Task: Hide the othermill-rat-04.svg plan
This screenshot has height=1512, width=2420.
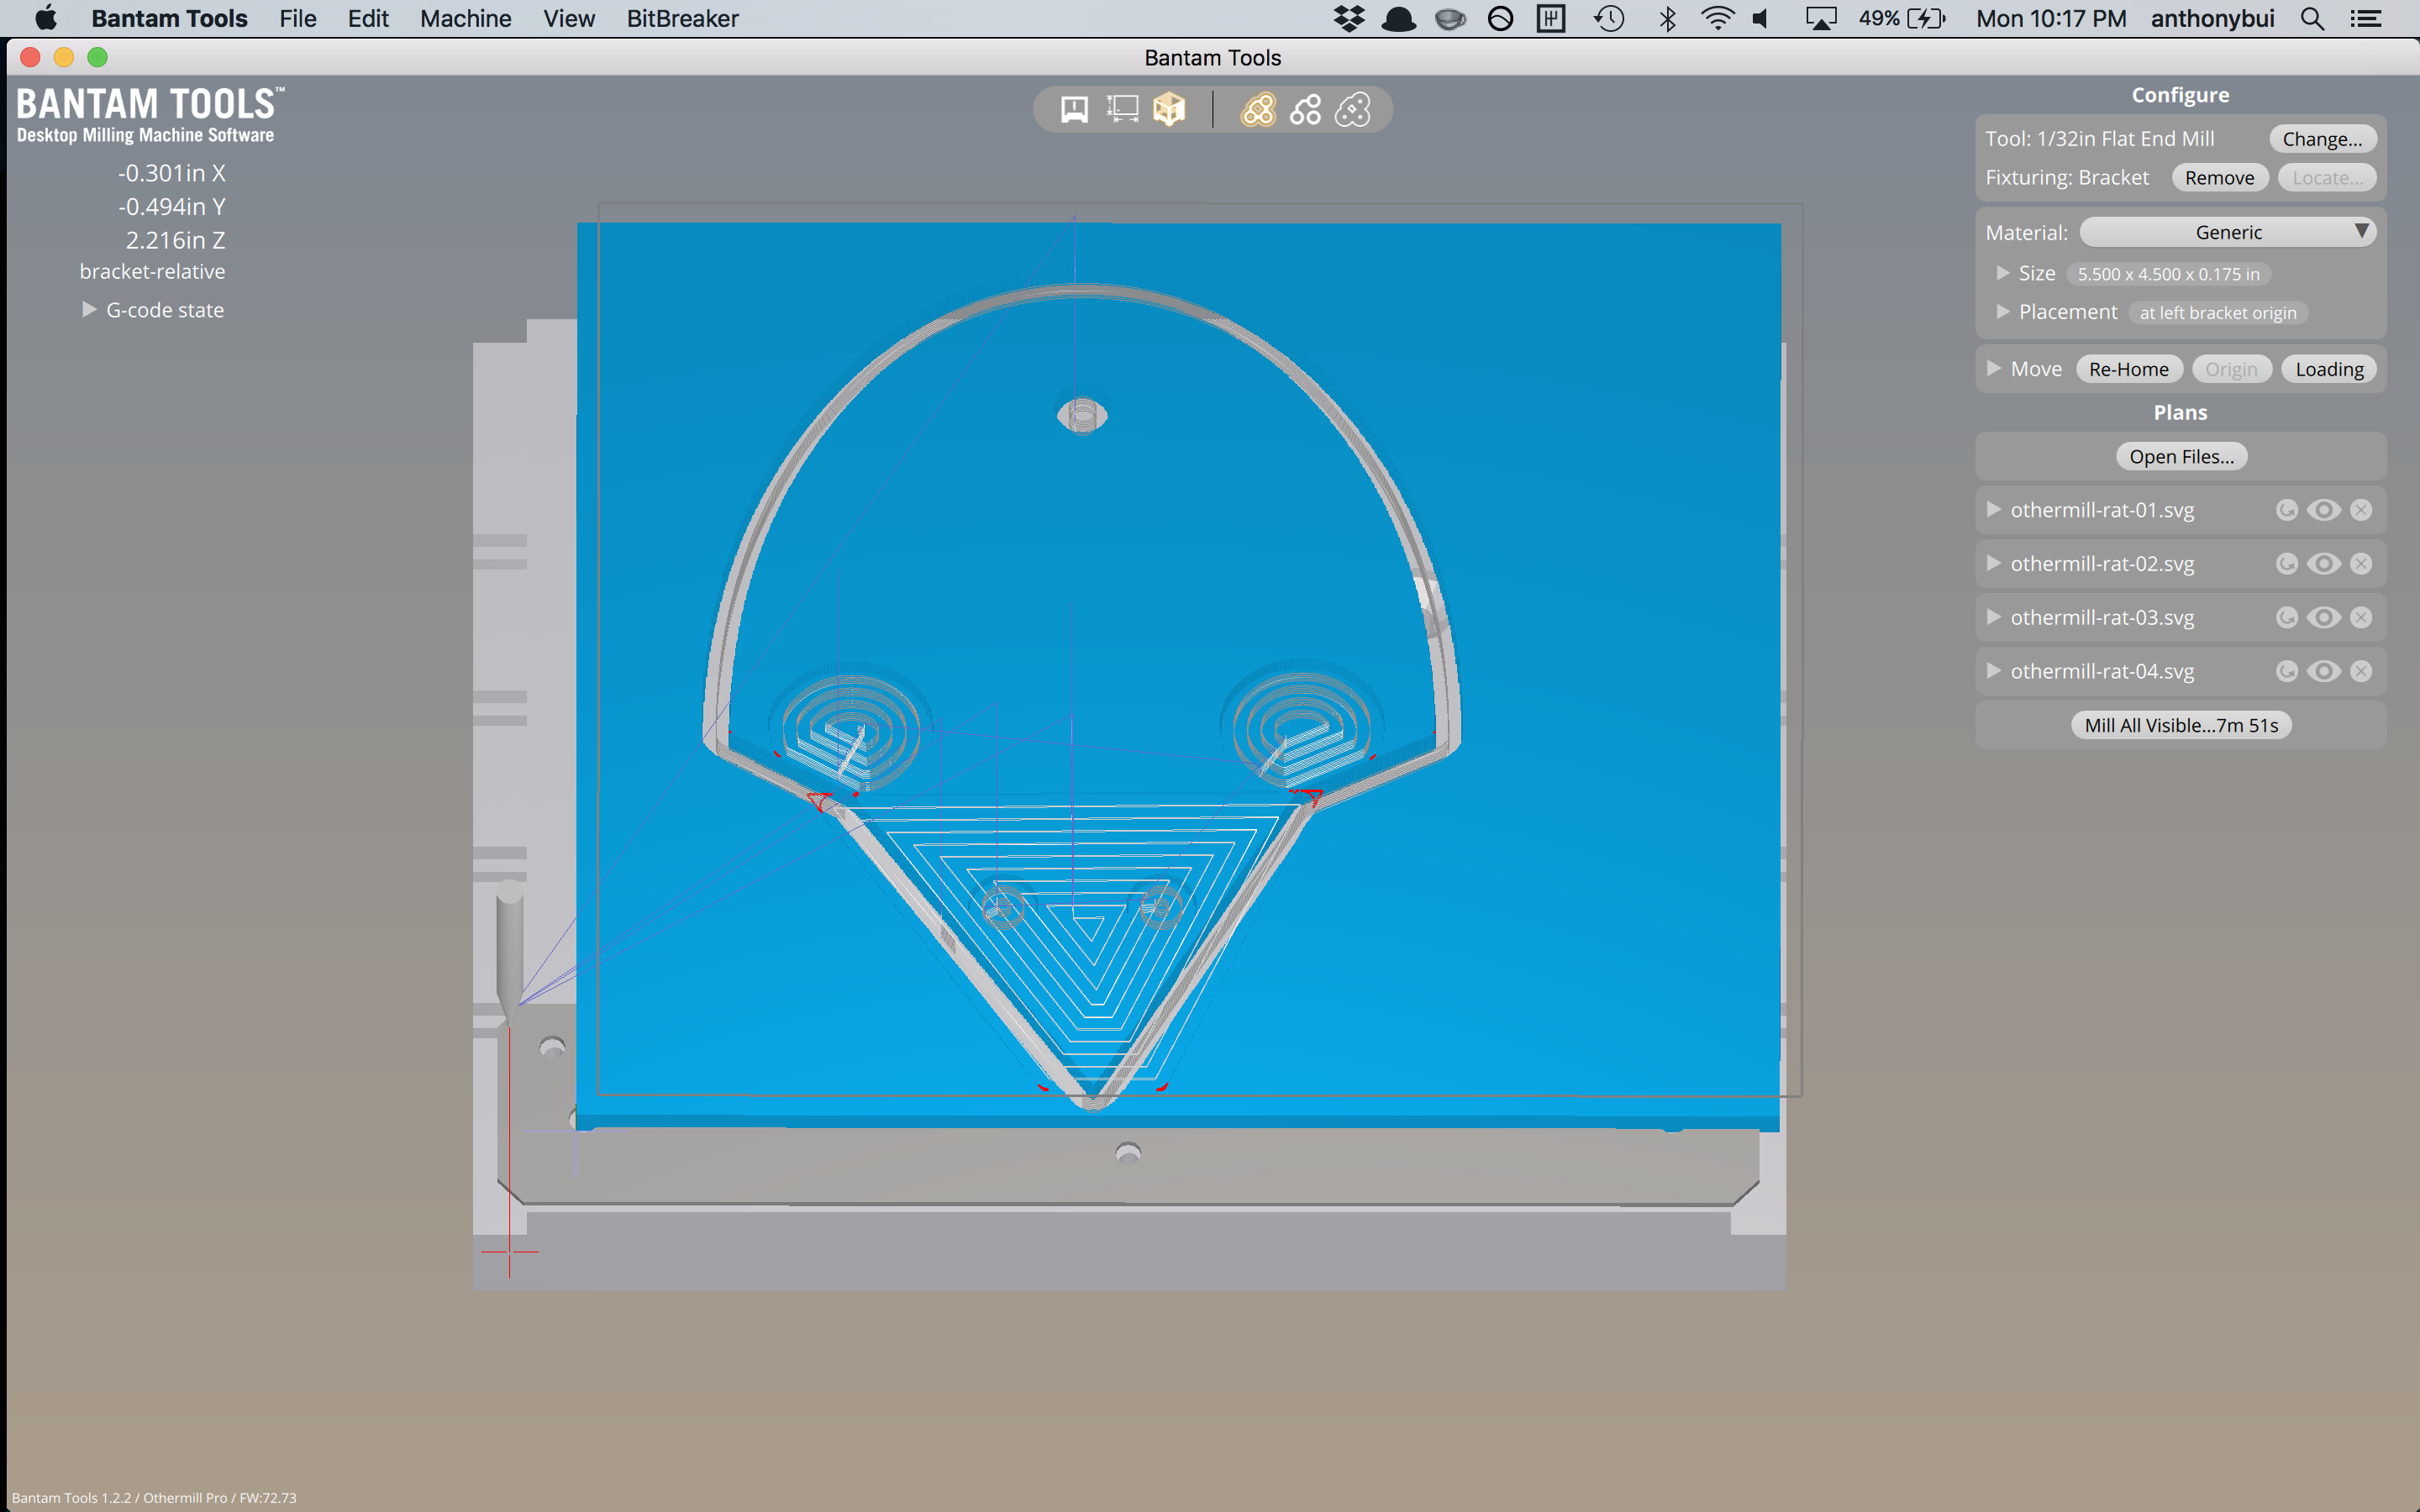Action: pos(2324,671)
